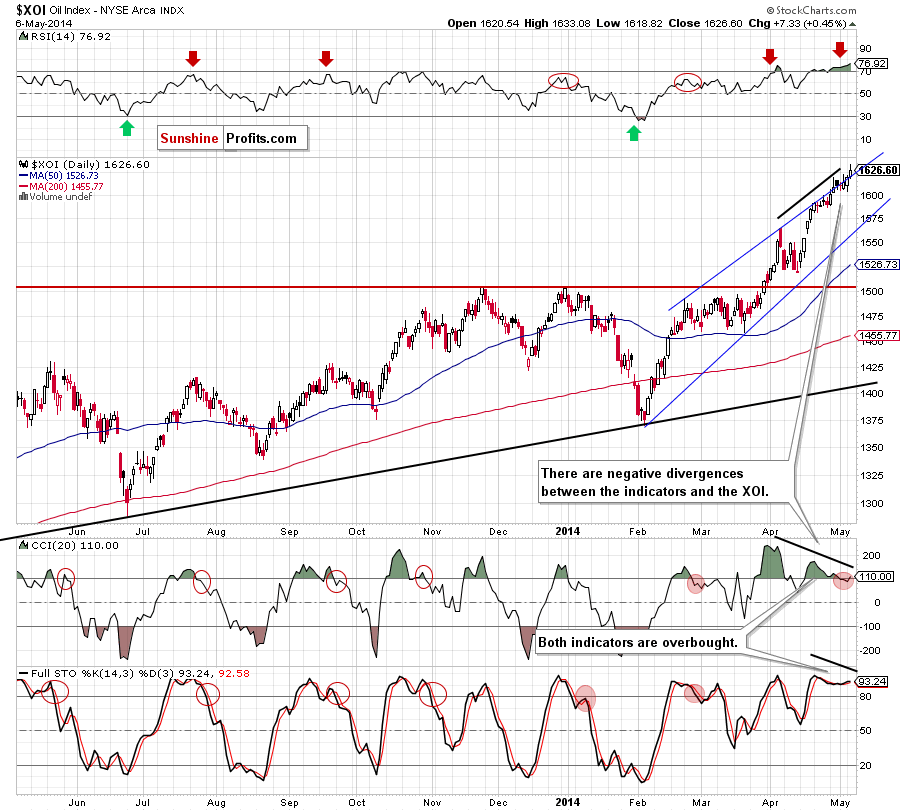Click the 1526.73 MA(50) tag on right axis
This screenshot has height=811, width=900.
point(878,265)
